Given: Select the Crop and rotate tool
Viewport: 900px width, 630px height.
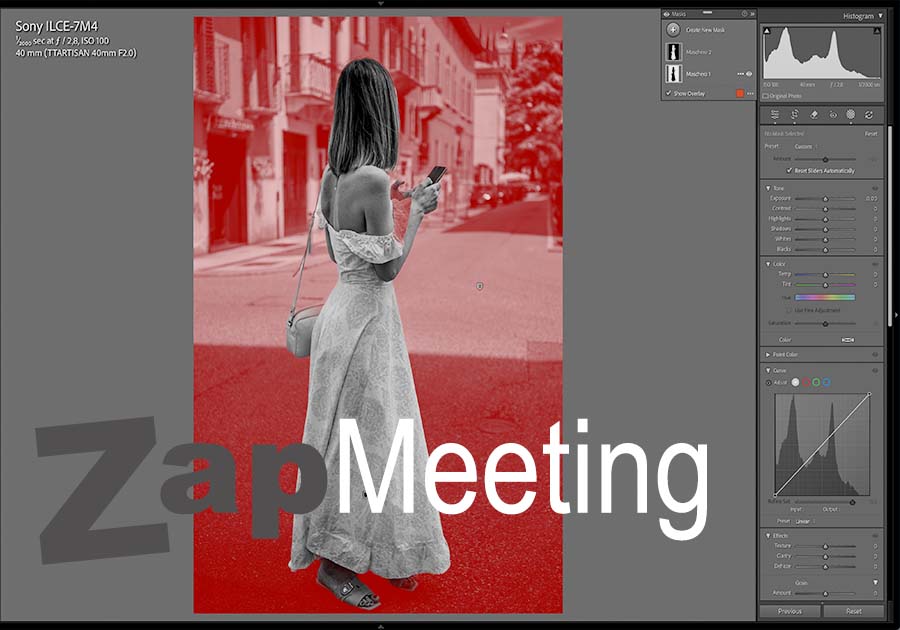Looking at the screenshot, I should (x=794, y=115).
